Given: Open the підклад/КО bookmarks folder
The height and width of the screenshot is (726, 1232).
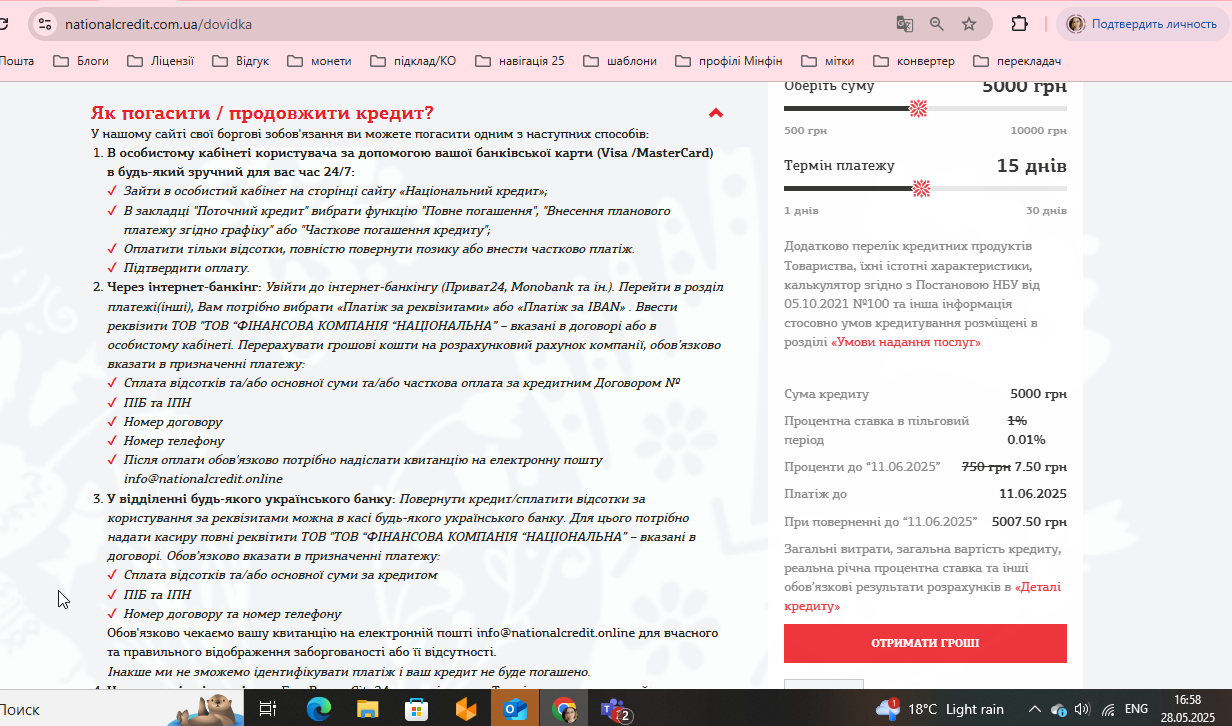Looking at the screenshot, I should 413,61.
